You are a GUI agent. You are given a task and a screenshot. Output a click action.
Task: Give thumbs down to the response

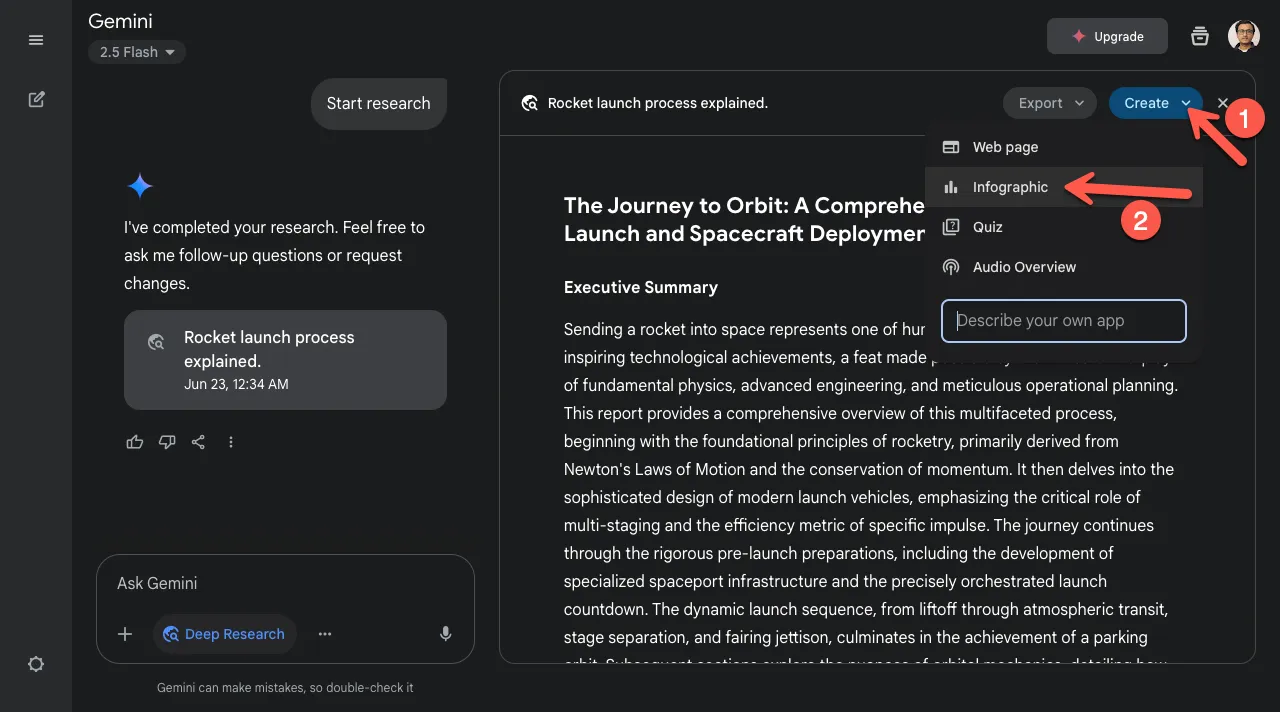point(167,442)
